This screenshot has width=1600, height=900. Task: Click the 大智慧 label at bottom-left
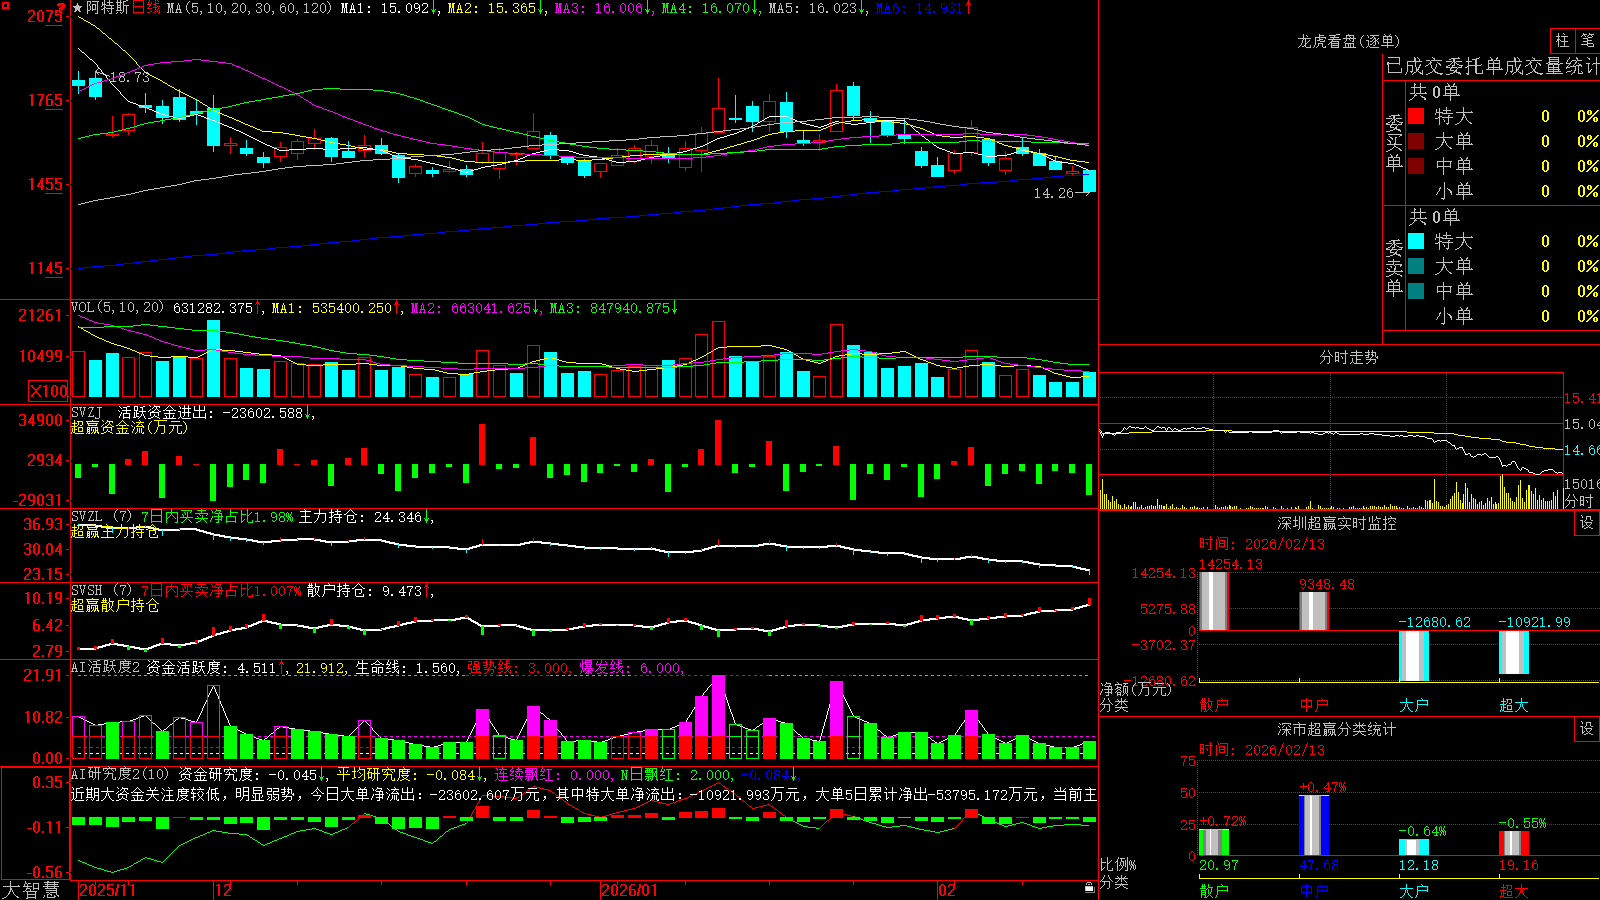click(32, 890)
